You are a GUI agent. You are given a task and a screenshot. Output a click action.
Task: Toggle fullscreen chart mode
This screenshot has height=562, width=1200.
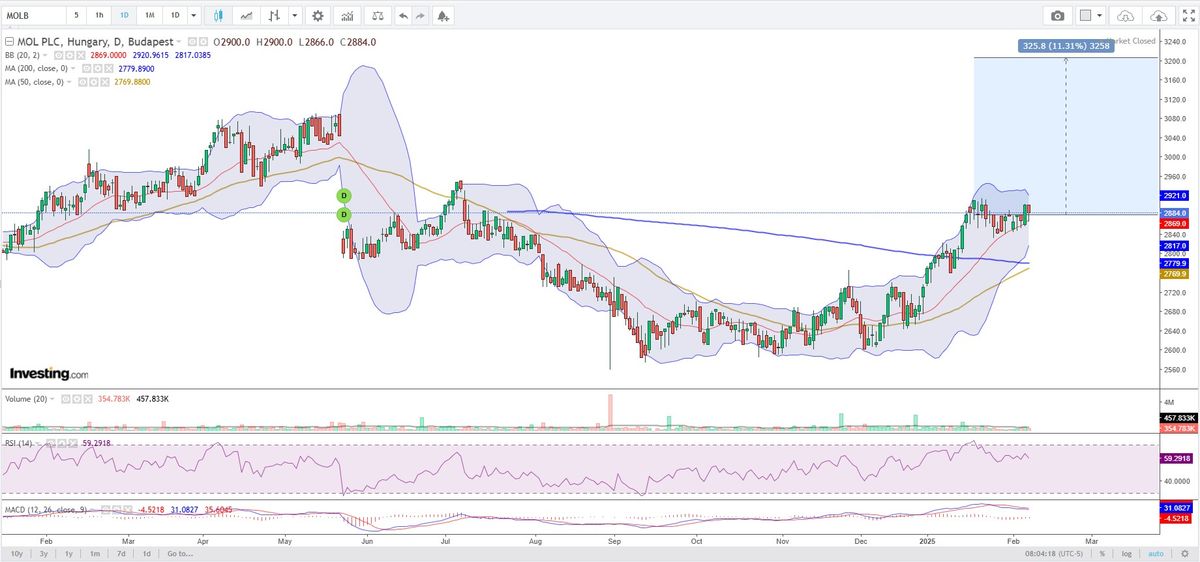(x=1187, y=15)
